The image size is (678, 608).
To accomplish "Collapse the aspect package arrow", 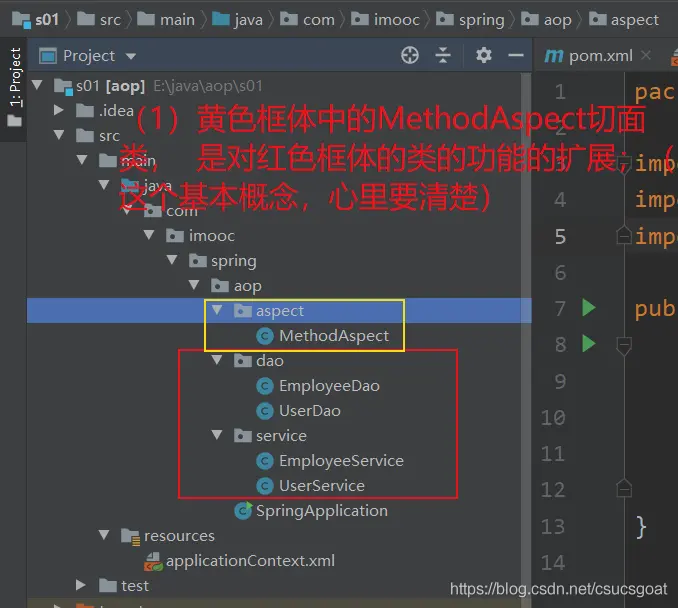I will (x=217, y=310).
